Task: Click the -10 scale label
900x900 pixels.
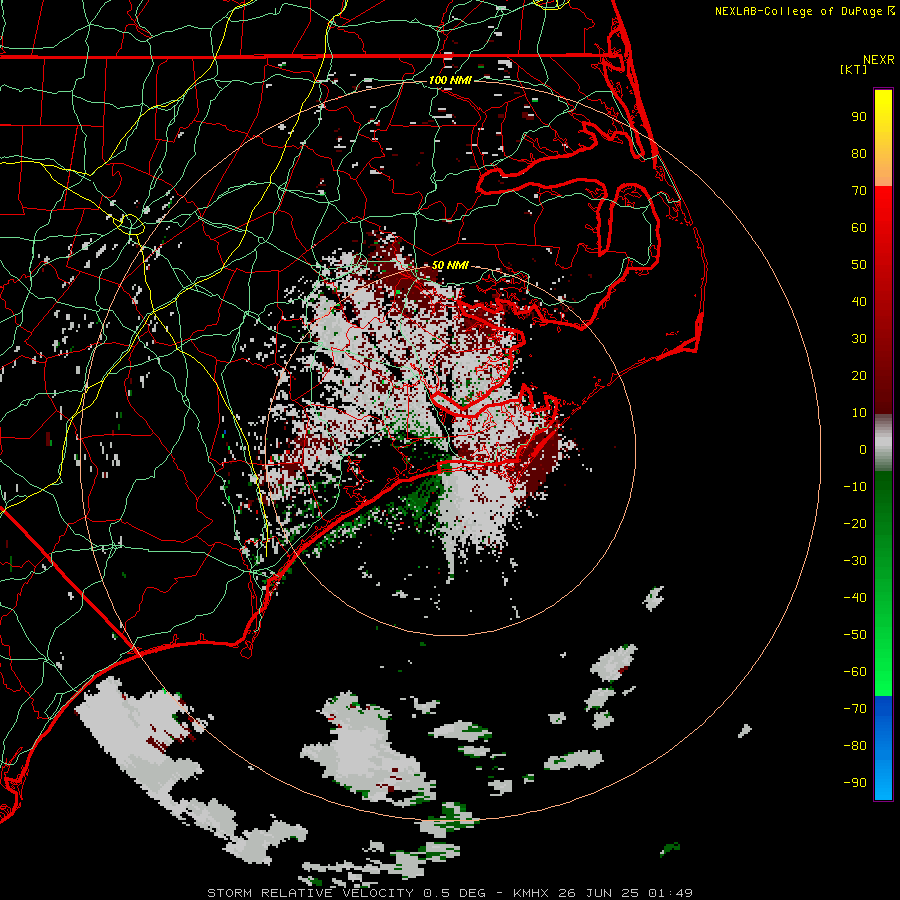Action: point(855,487)
